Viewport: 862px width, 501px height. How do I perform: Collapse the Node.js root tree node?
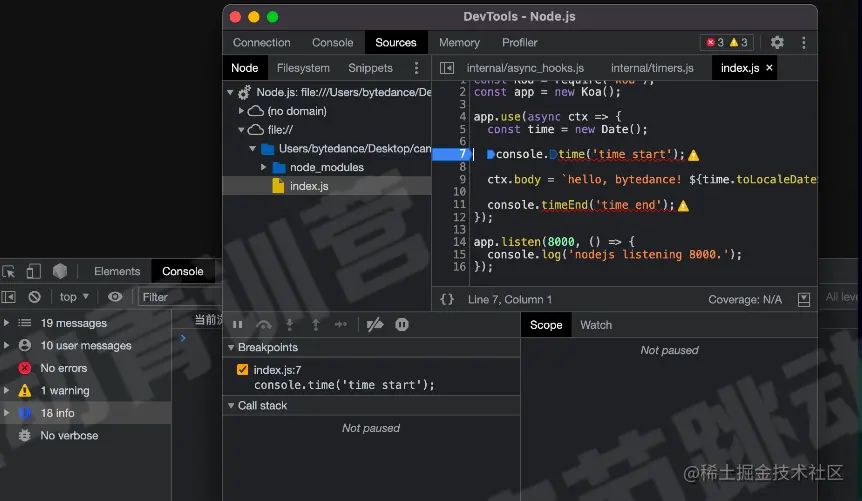(x=230, y=92)
